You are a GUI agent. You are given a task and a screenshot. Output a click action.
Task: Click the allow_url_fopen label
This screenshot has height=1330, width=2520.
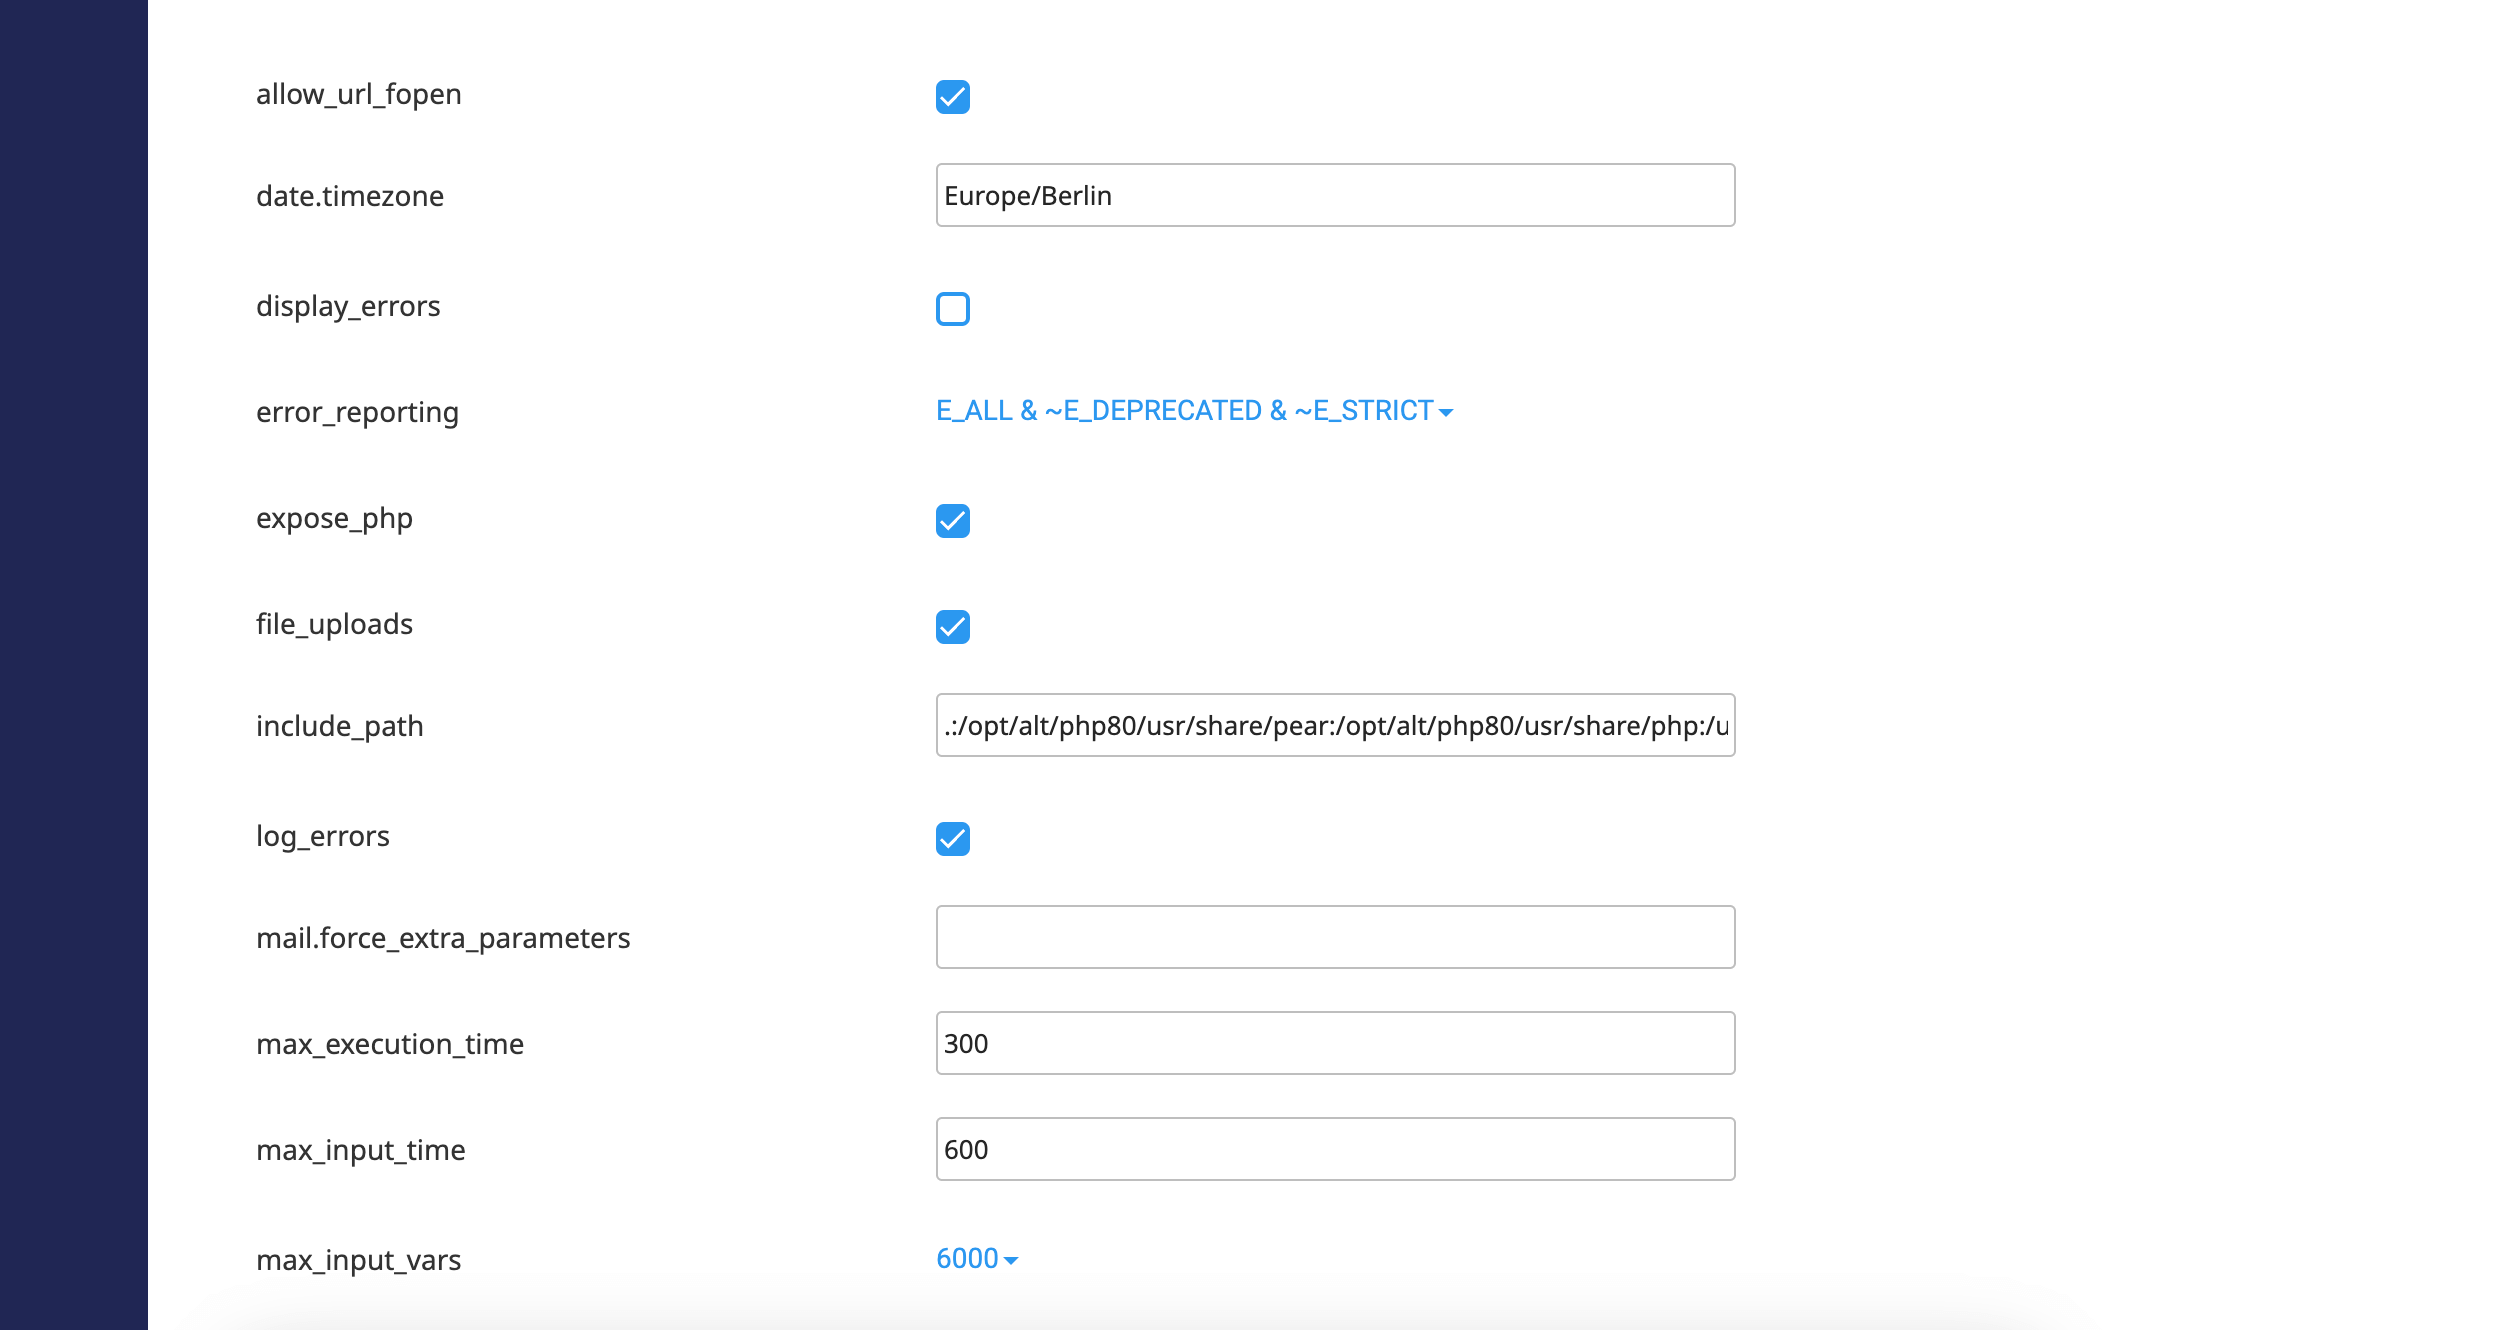(358, 94)
